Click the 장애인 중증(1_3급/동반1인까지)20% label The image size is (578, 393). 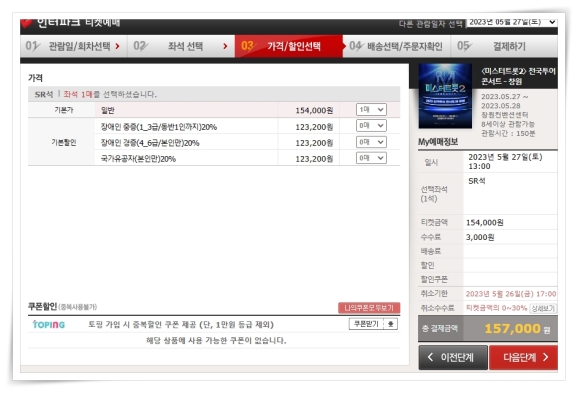click(159, 127)
